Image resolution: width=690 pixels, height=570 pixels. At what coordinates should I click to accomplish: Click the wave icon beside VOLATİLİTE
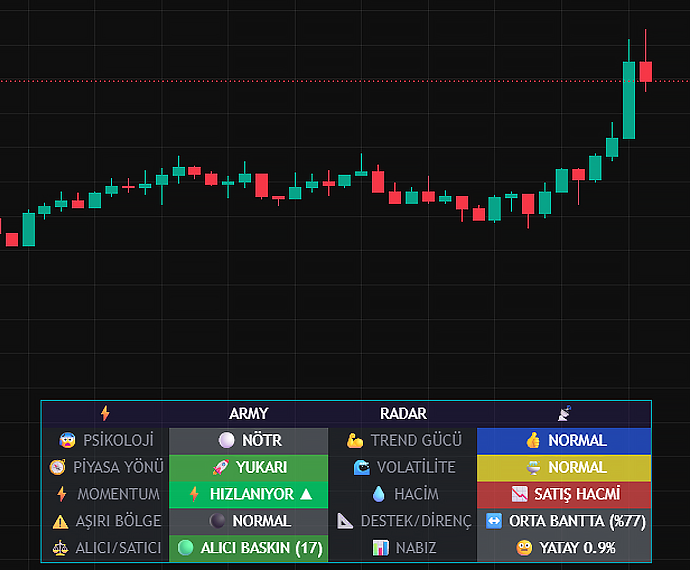[x=362, y=467]
